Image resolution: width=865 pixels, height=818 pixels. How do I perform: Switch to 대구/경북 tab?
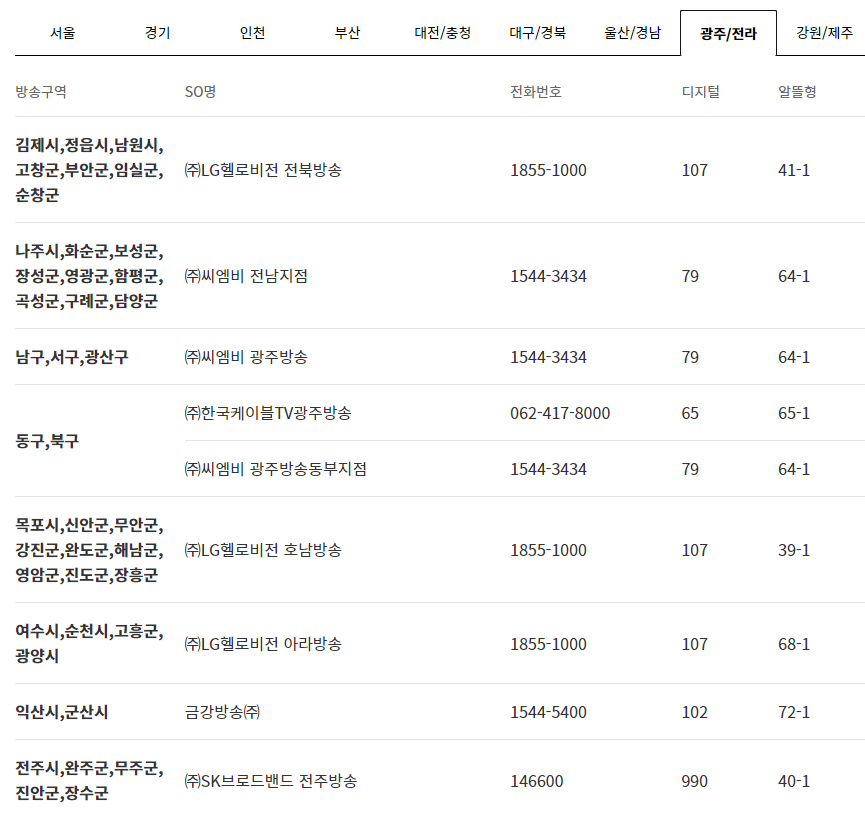tap(537, 33)
